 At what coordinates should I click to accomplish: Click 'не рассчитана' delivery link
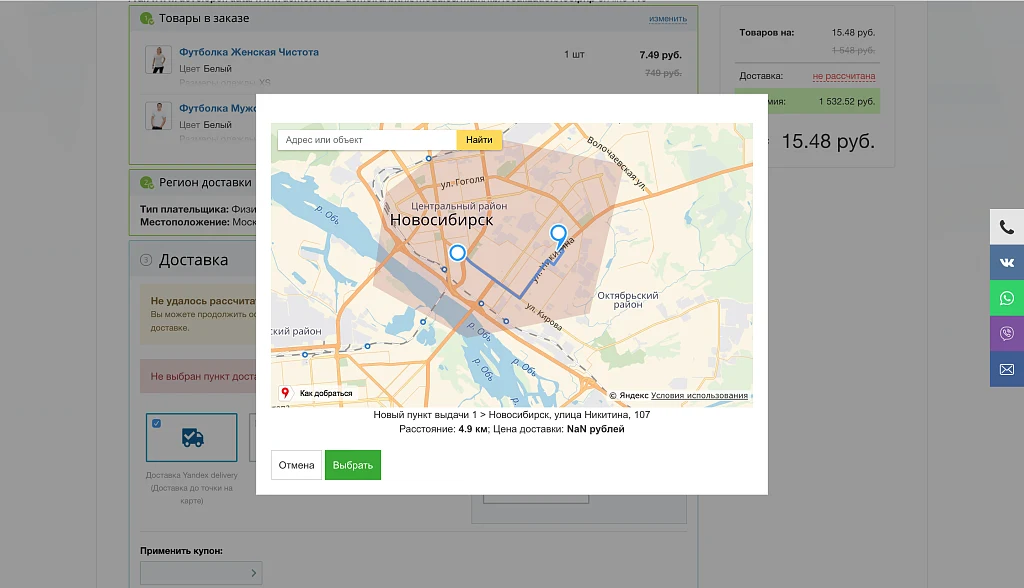pos(844,76)
